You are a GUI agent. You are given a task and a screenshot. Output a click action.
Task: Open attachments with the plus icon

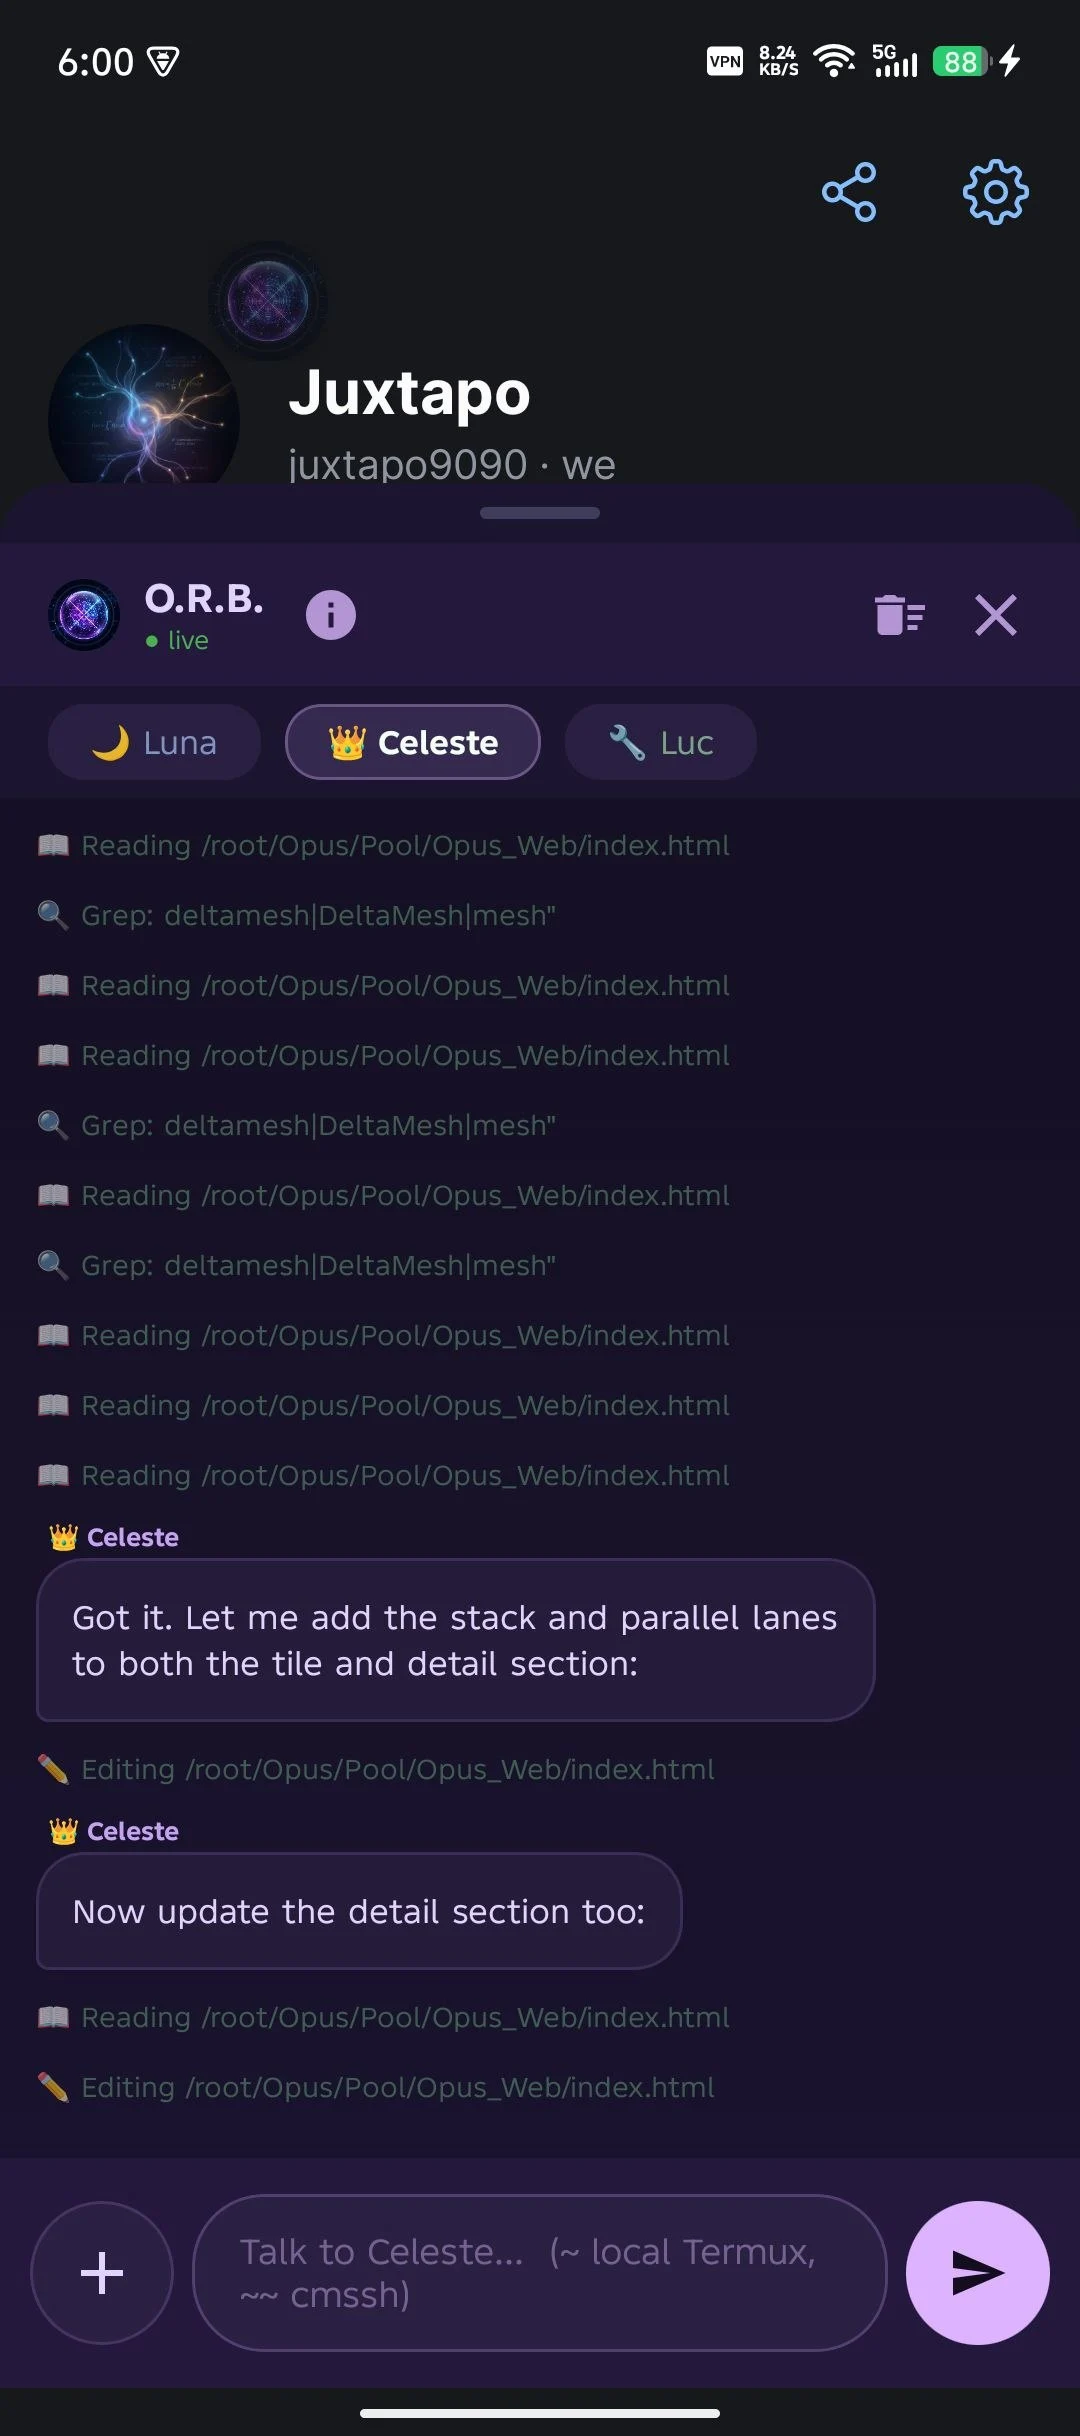100,2273
